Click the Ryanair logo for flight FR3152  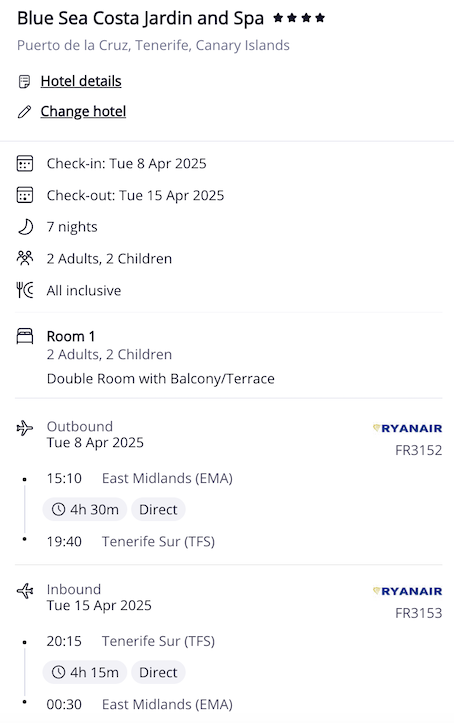pyautogui.click(x=407, y=428)
